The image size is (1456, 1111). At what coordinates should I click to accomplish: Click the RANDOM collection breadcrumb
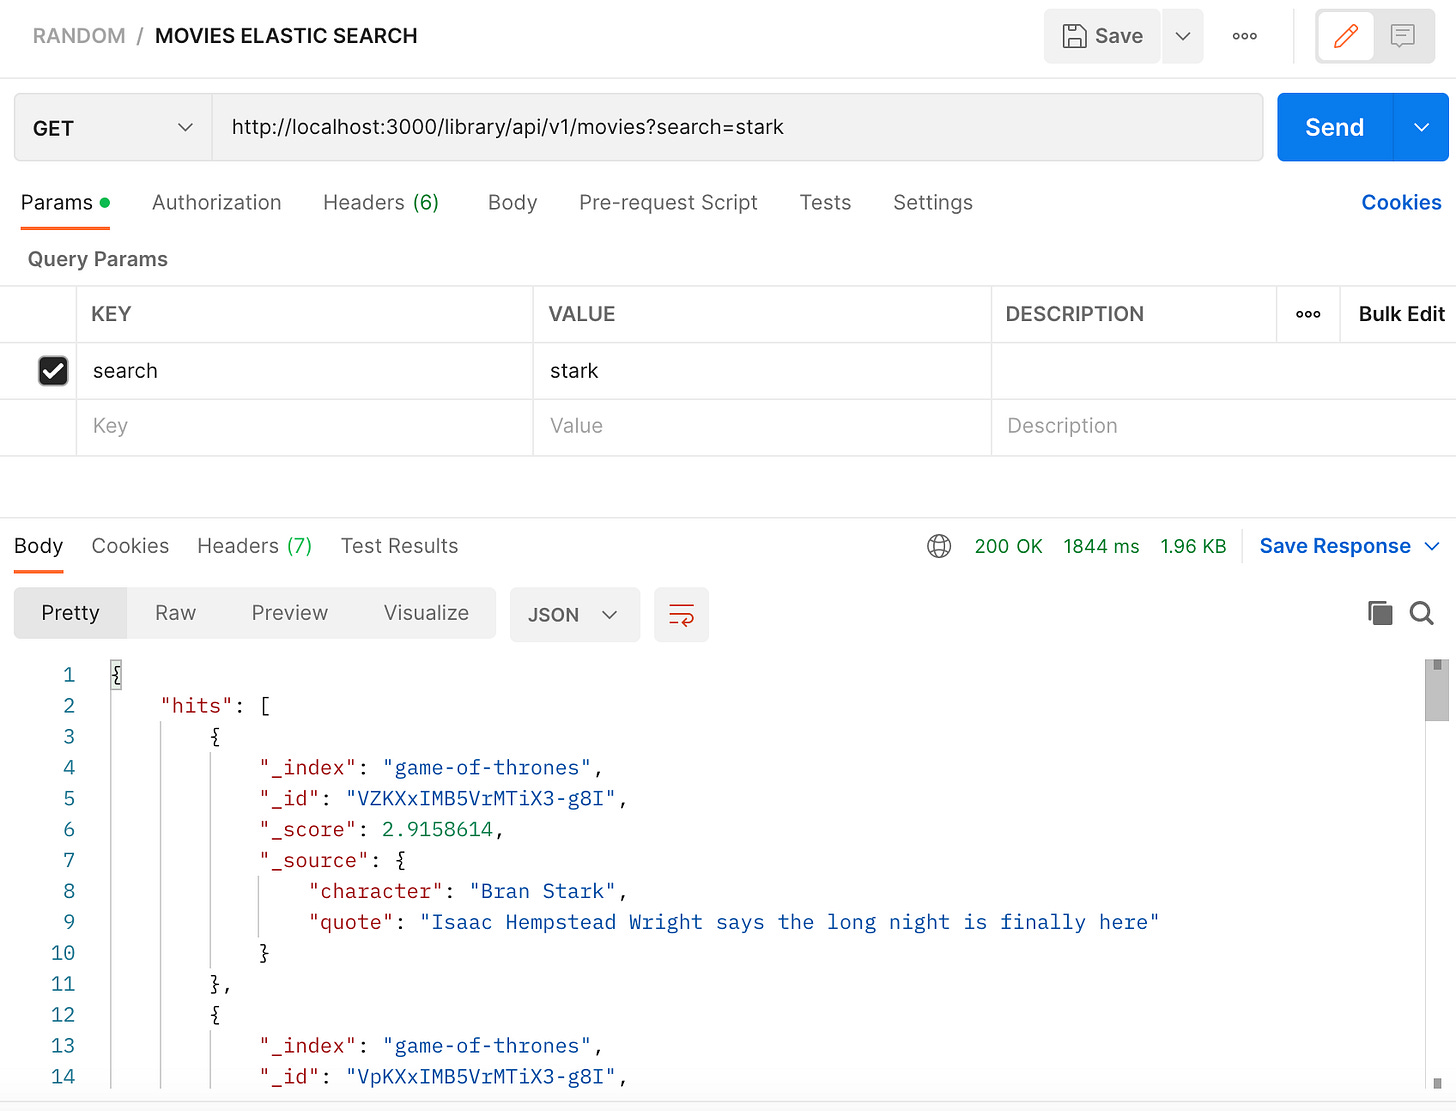pos(79,36)
